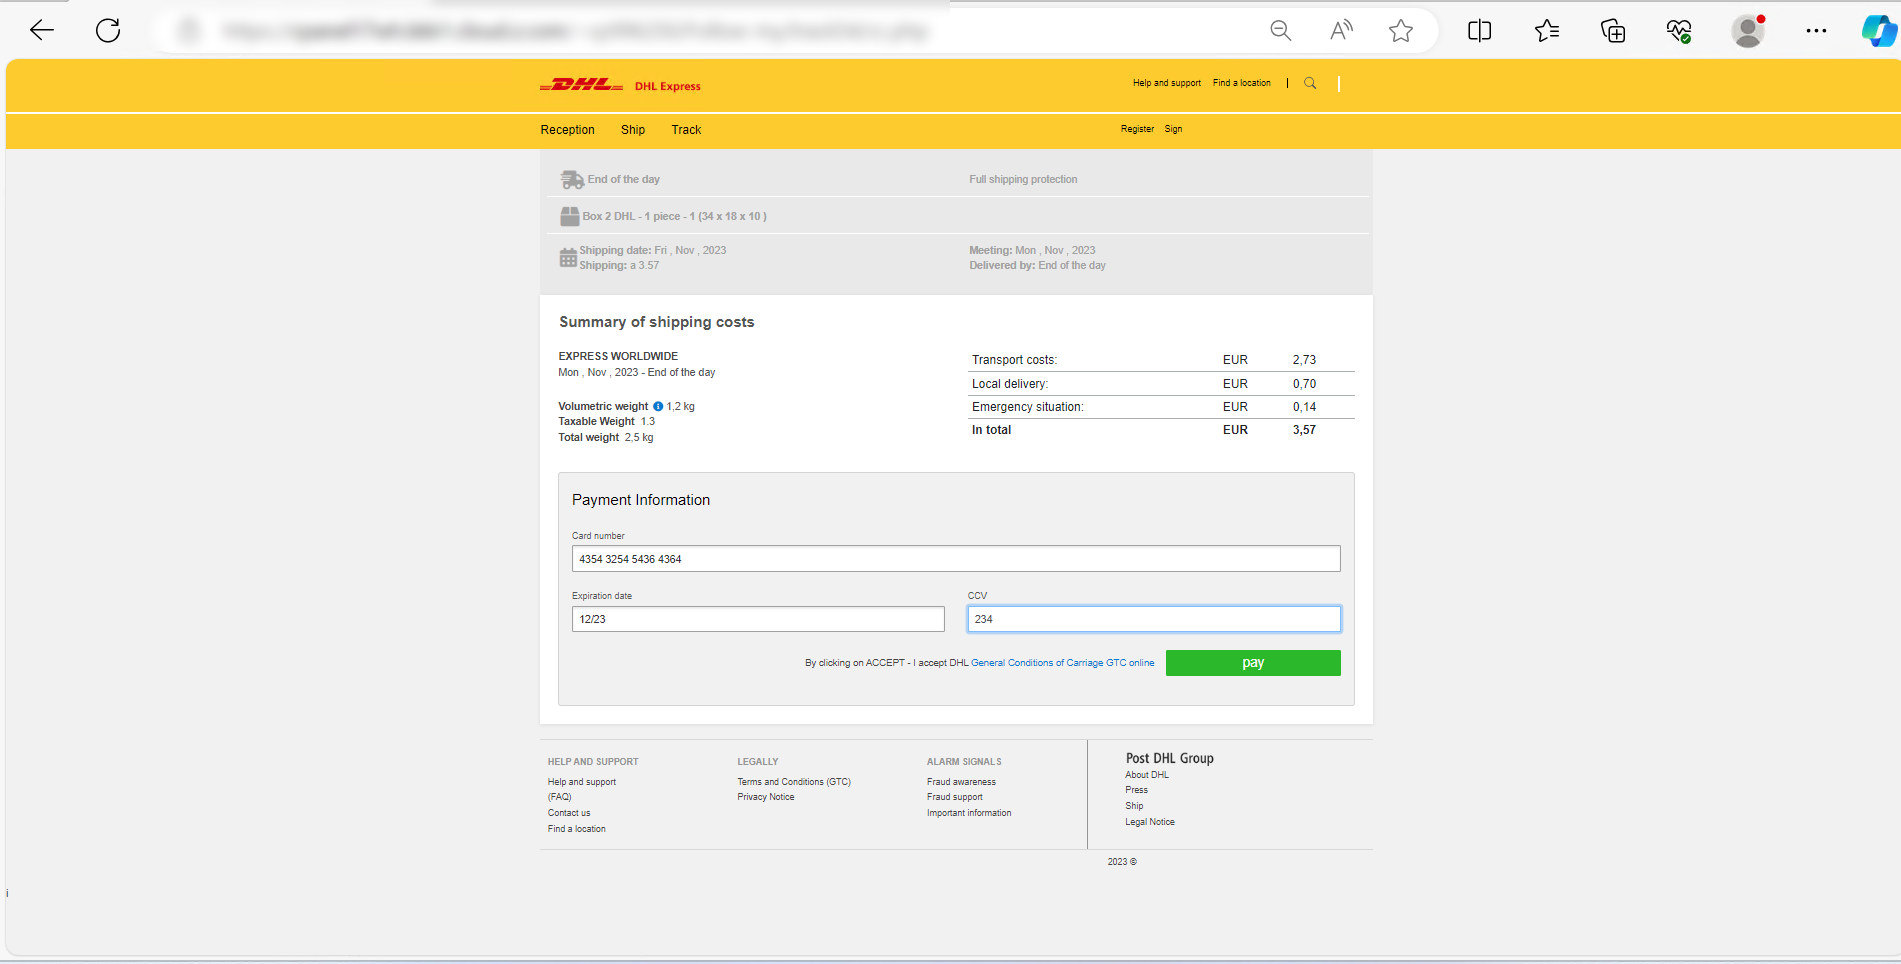1901x964 pixels.
Task: Open the Fraud awareness footer link
Action: 961,782
